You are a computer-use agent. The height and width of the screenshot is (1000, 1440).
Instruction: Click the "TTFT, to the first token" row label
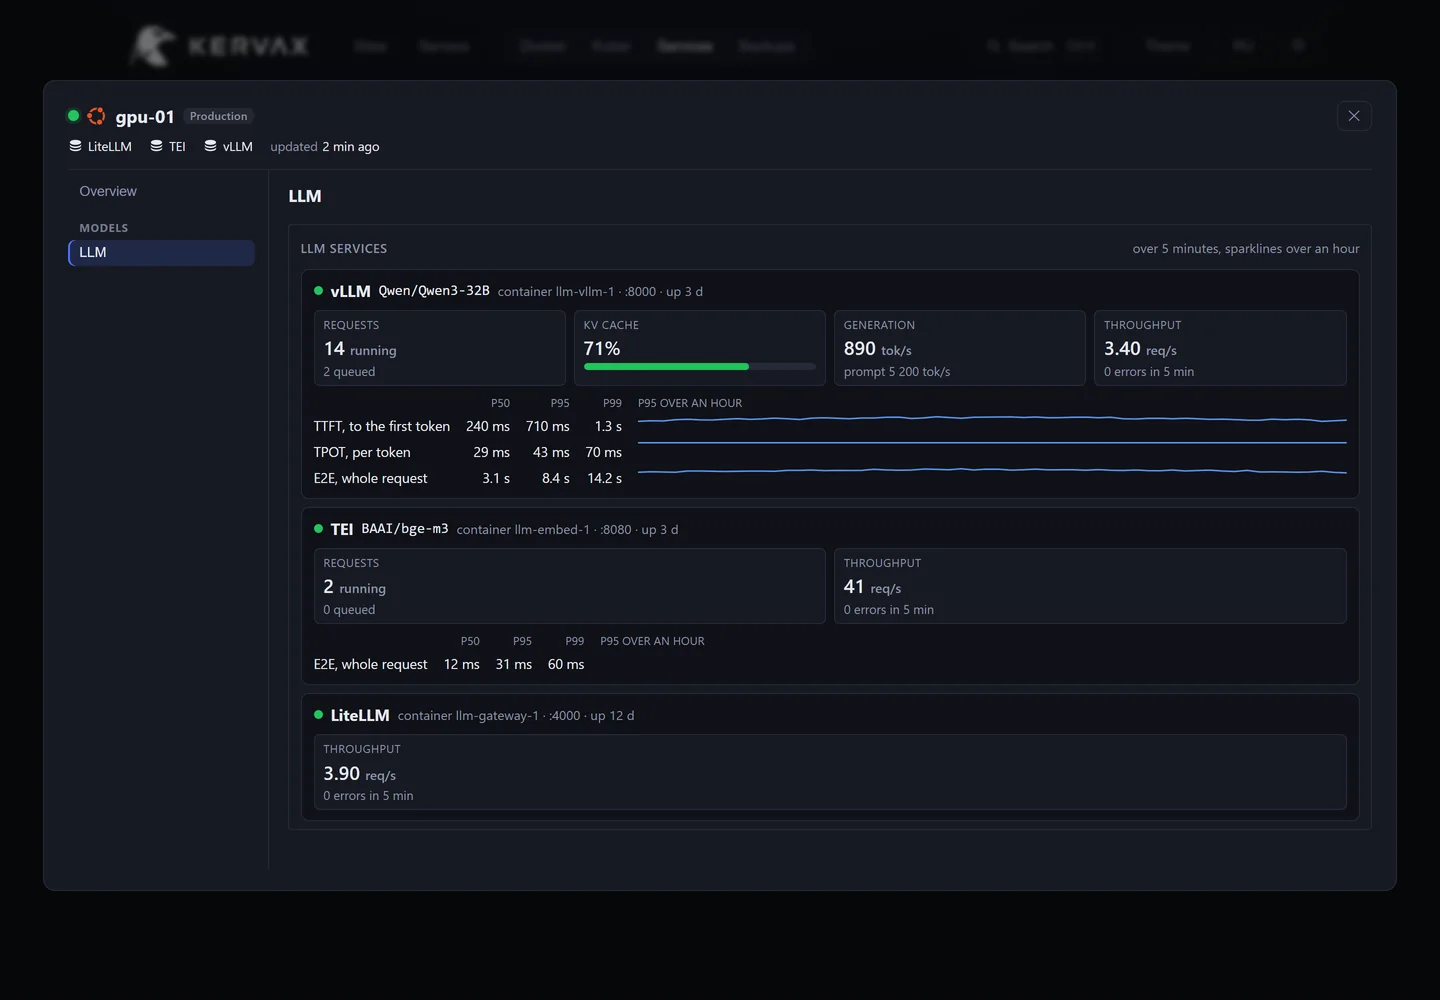coord(382,426)
